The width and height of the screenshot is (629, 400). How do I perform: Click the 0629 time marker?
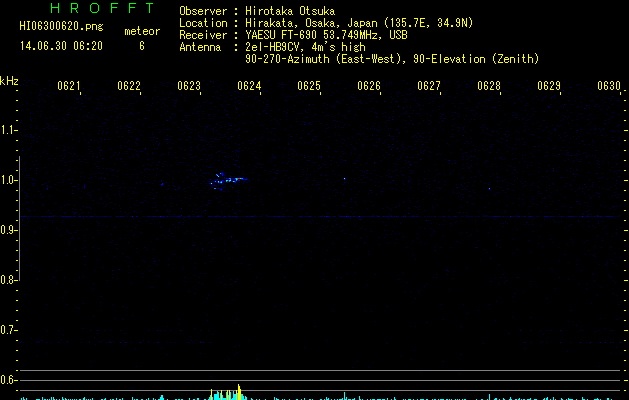pyautogui.click(x=549, y=86)
